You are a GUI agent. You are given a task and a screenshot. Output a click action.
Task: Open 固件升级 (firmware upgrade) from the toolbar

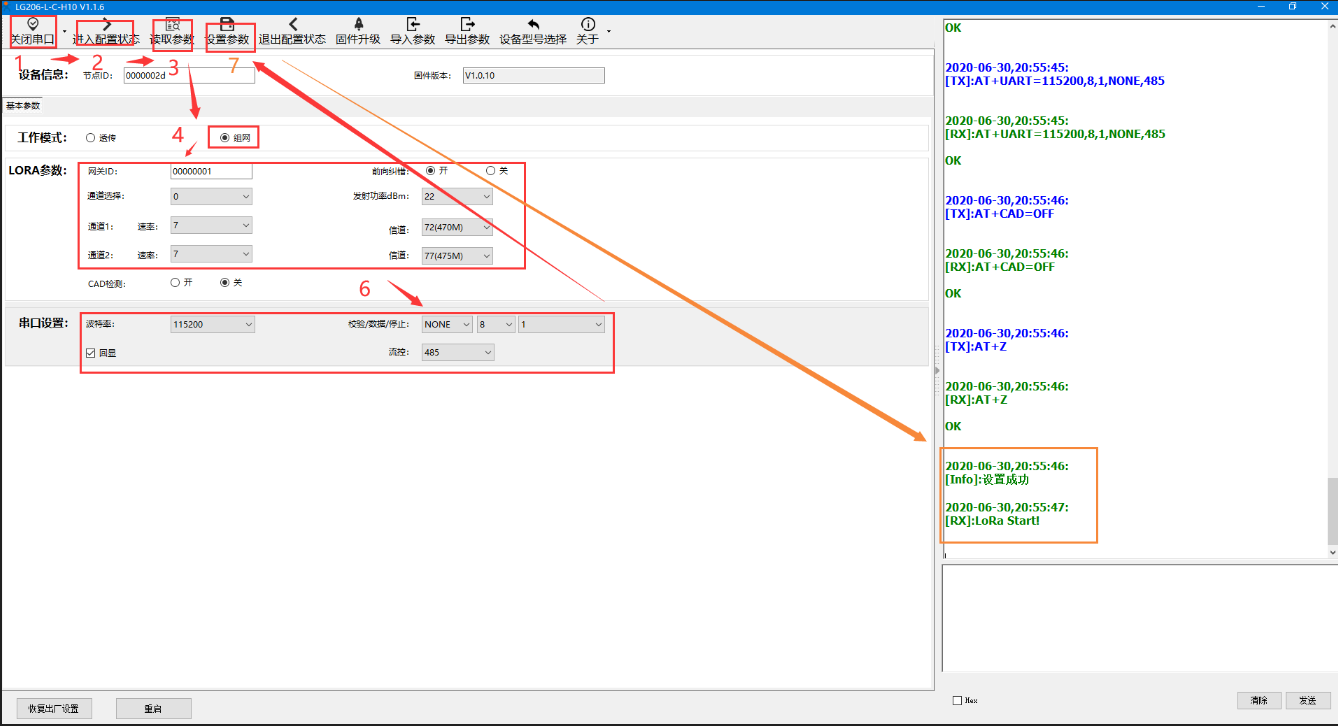[x=357, y=24]
